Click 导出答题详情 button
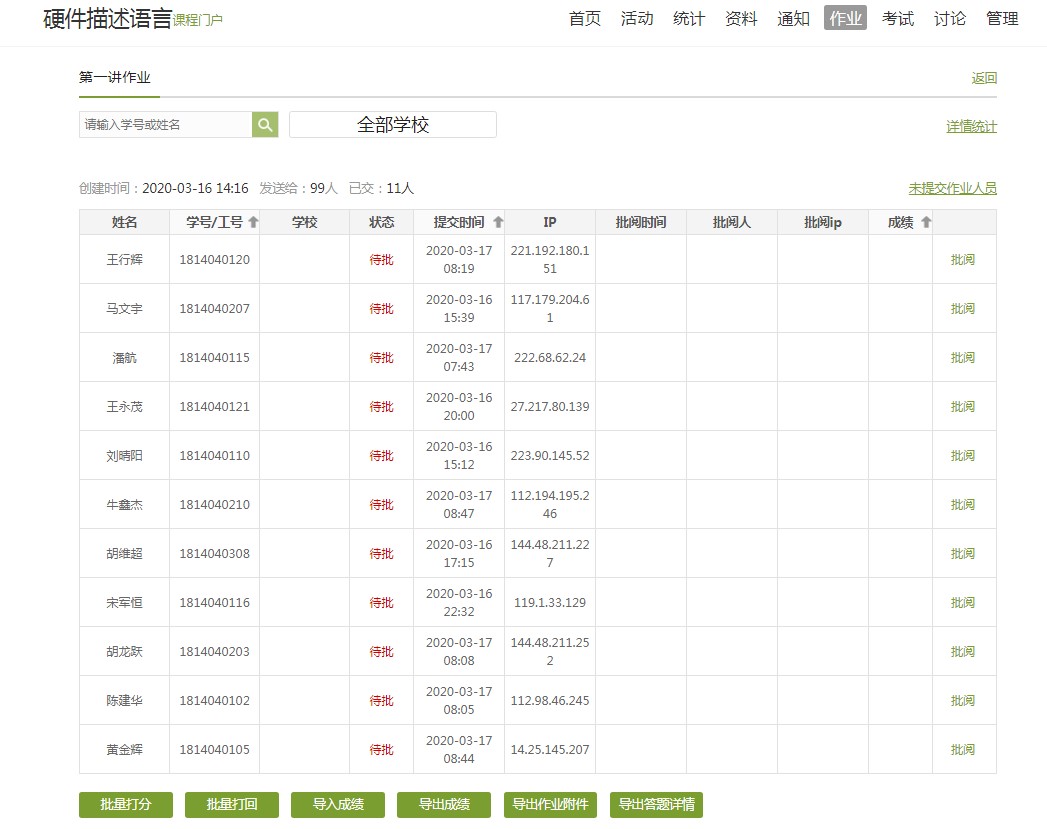The image size is (1047, 829). pyautogui.click(x=656, y=805)
